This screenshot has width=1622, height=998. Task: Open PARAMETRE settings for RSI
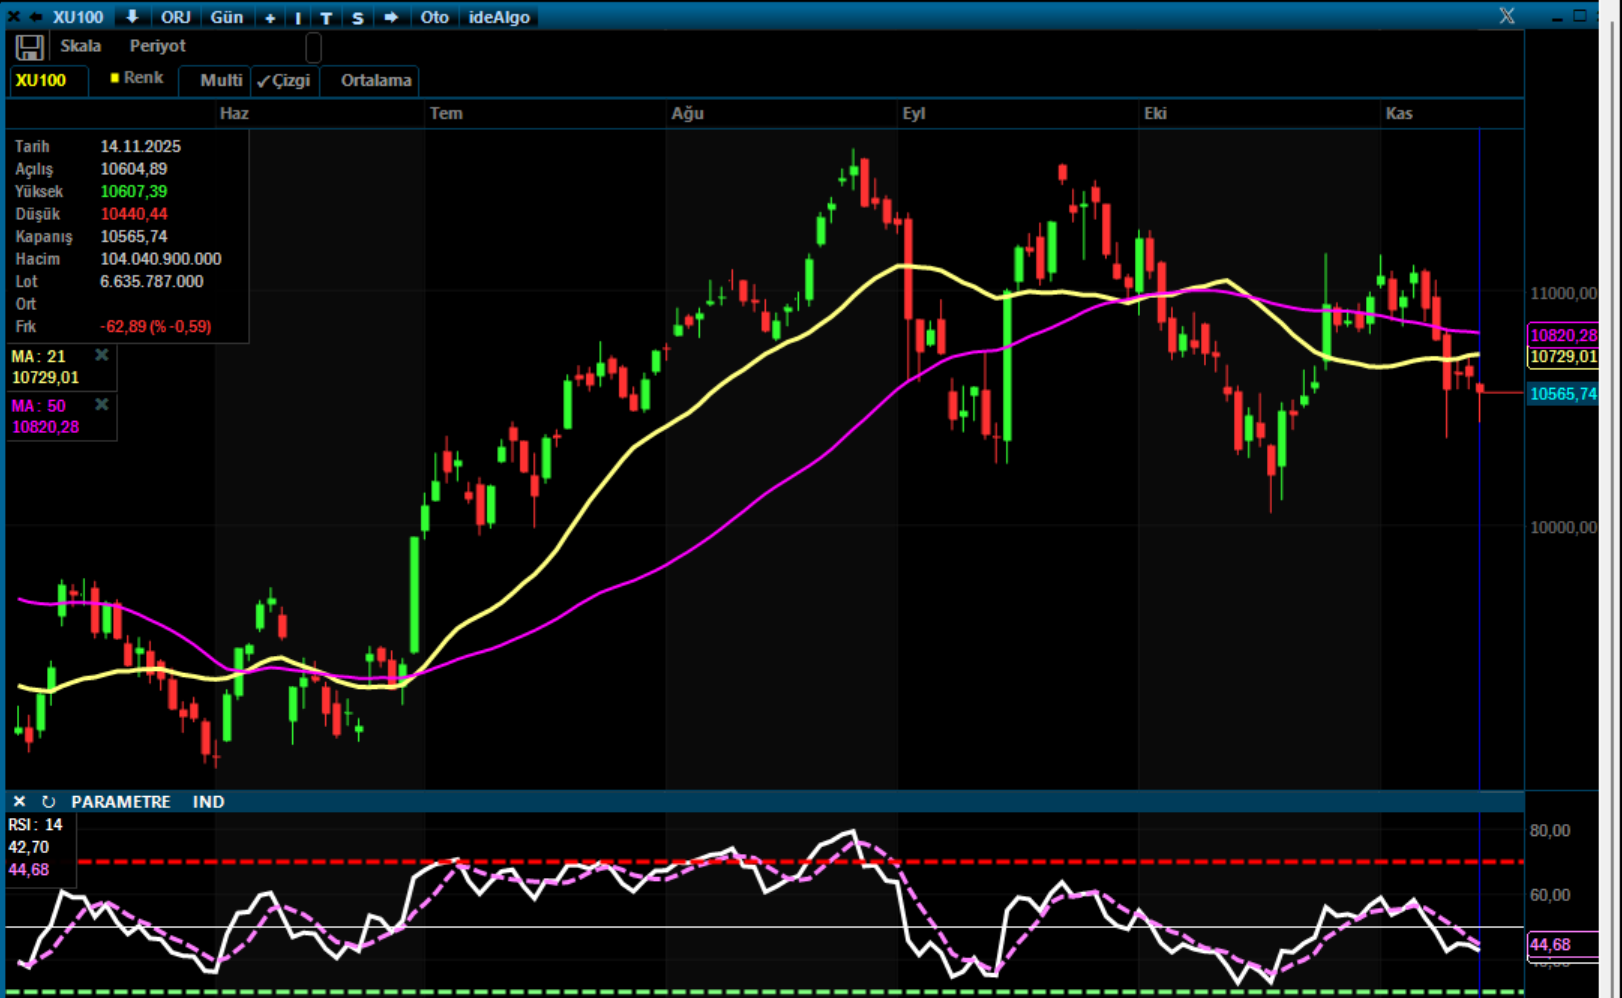pyautogui.click(x=120, y=802)
